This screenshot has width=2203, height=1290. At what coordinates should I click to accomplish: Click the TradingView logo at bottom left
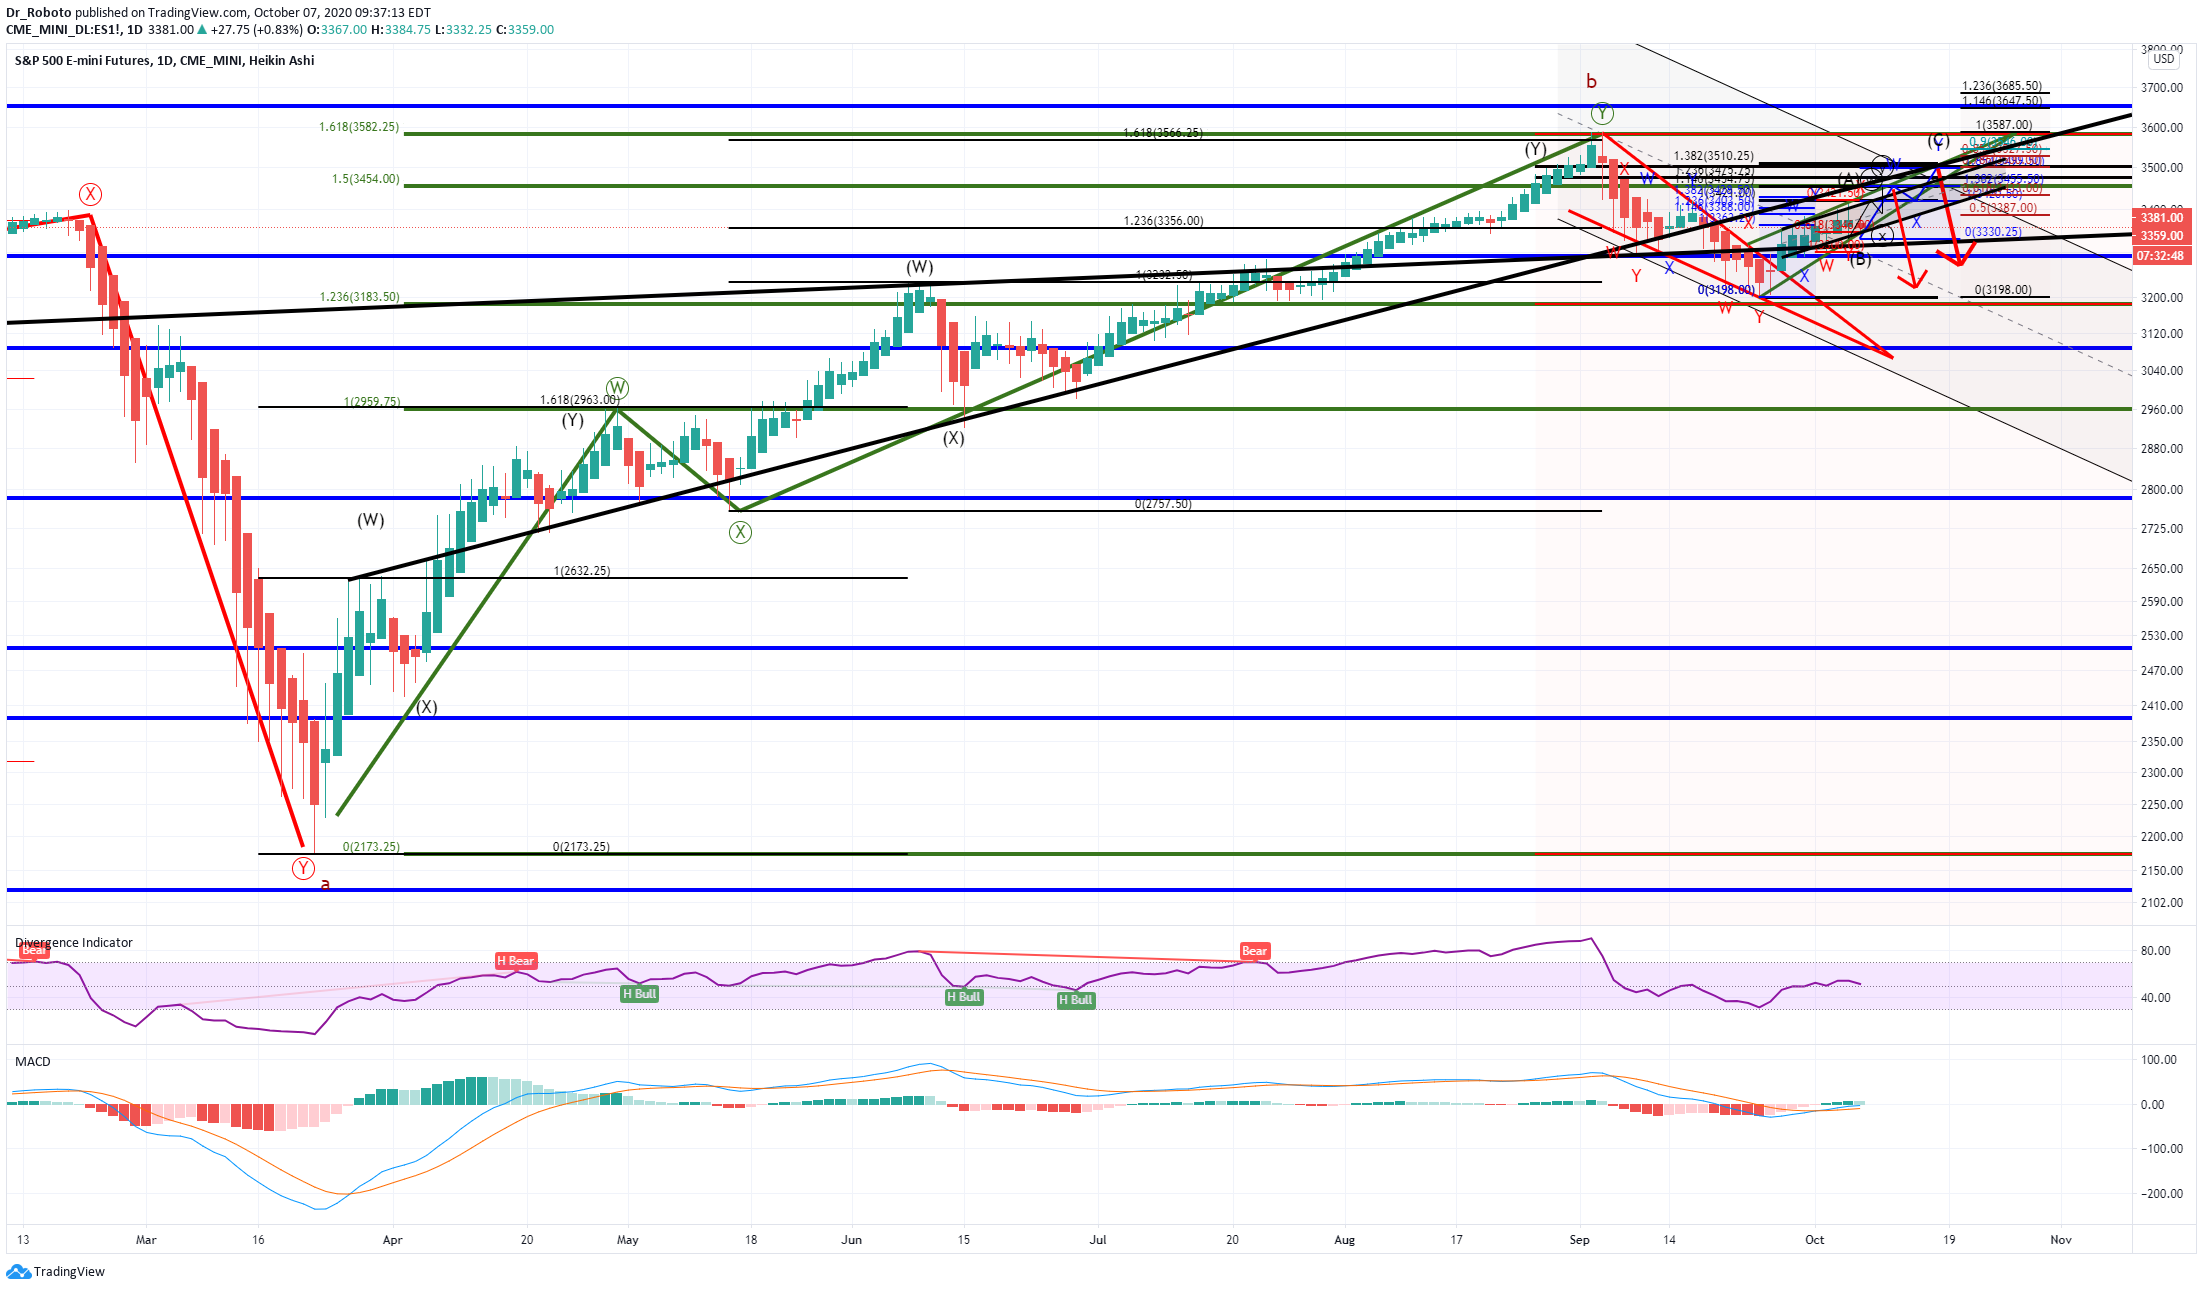coord(55,1272)
